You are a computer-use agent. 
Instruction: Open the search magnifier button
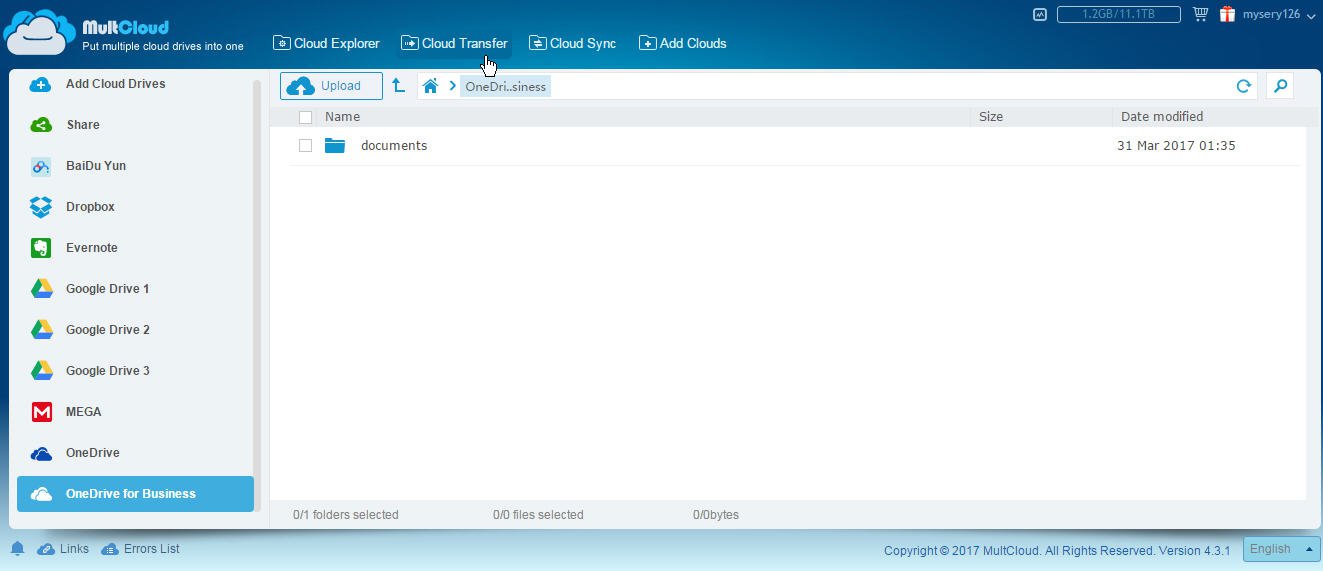point(1280,86)
